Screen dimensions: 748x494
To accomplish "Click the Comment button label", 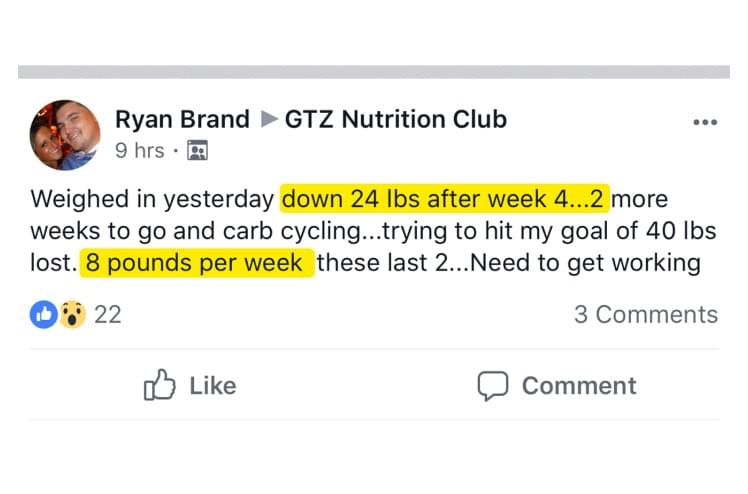I will pos(578,386).
